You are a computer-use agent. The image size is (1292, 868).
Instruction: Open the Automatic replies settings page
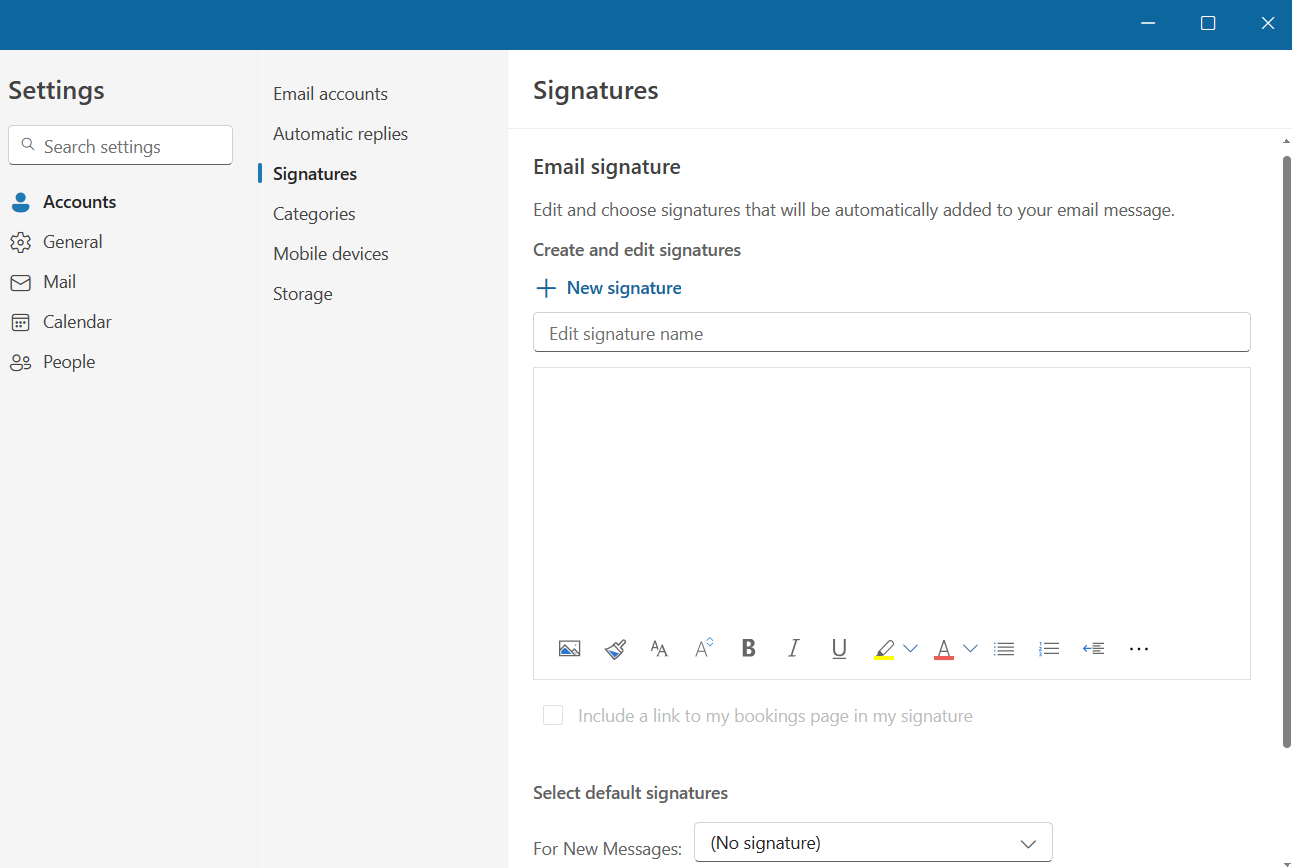(340, 134)
